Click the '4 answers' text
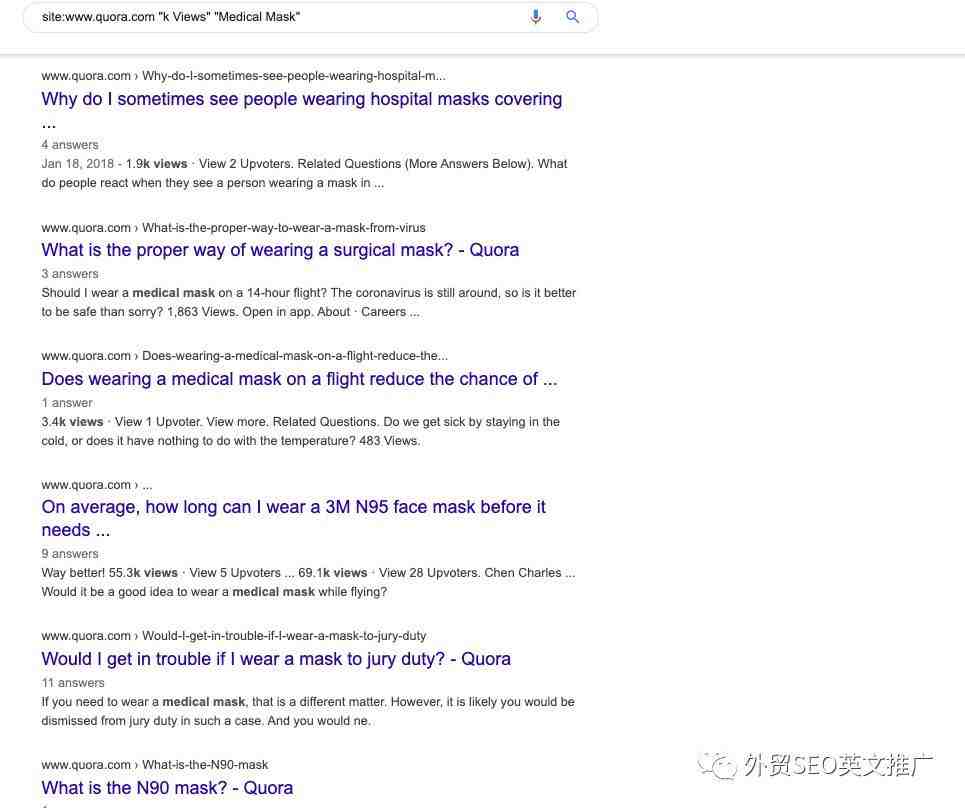Image resolution: width=965 pixels, height=808 pixels. [x=70, y=145]
